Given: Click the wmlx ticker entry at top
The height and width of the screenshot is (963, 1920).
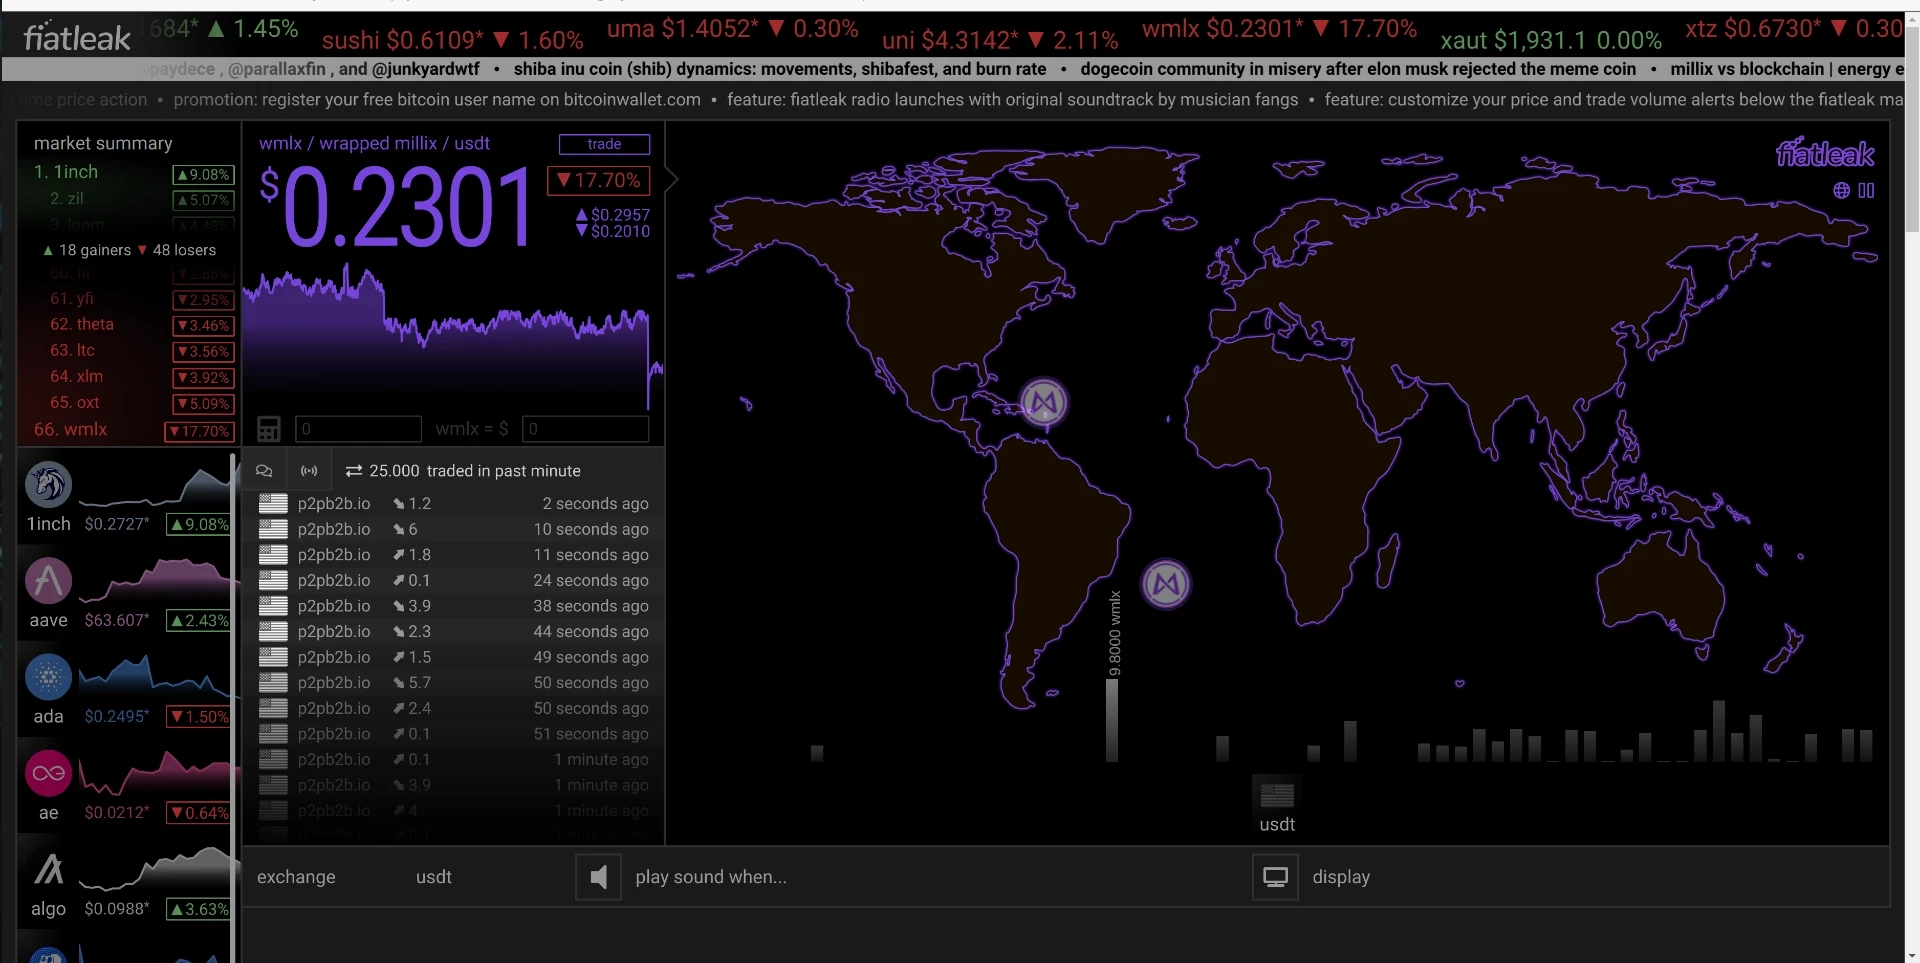Looking at the screenshot, I should point(1279,29).
